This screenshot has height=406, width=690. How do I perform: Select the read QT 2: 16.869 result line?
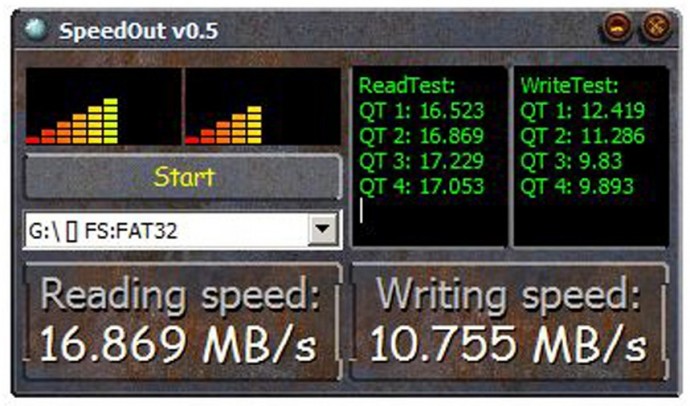click(x=421, y=136)
